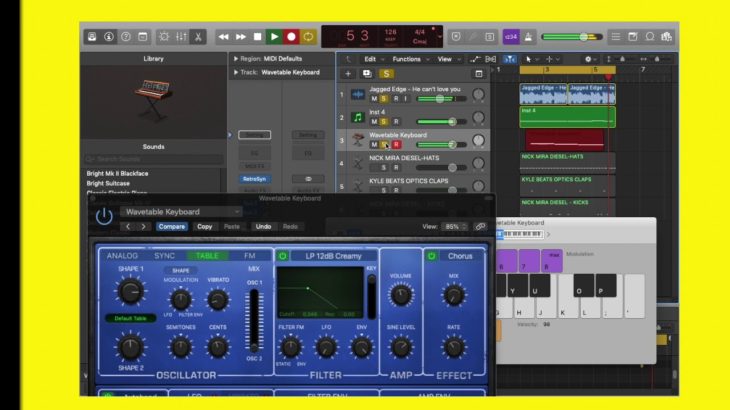Mute the Jagged Edge track
The width and height of the screenshot is (730, 410).
coord(374,99)
